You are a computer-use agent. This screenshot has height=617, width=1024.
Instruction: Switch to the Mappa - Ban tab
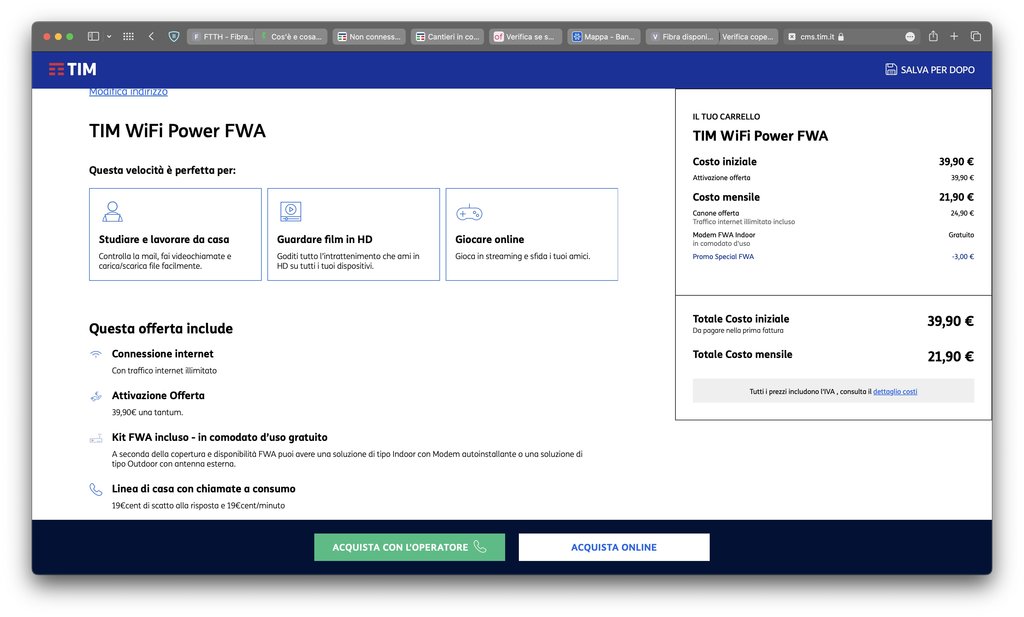tap(603, 37)
